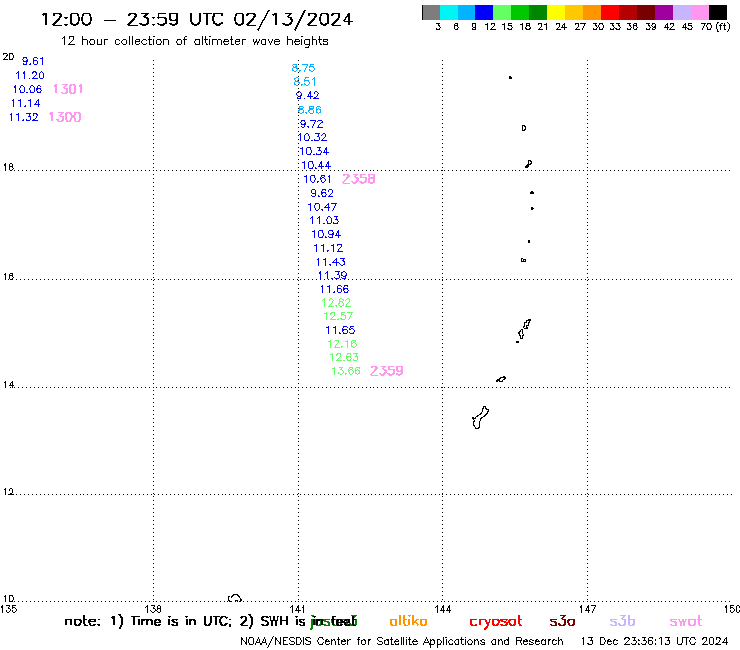Select the wave height value 11.14

(25, 103)
